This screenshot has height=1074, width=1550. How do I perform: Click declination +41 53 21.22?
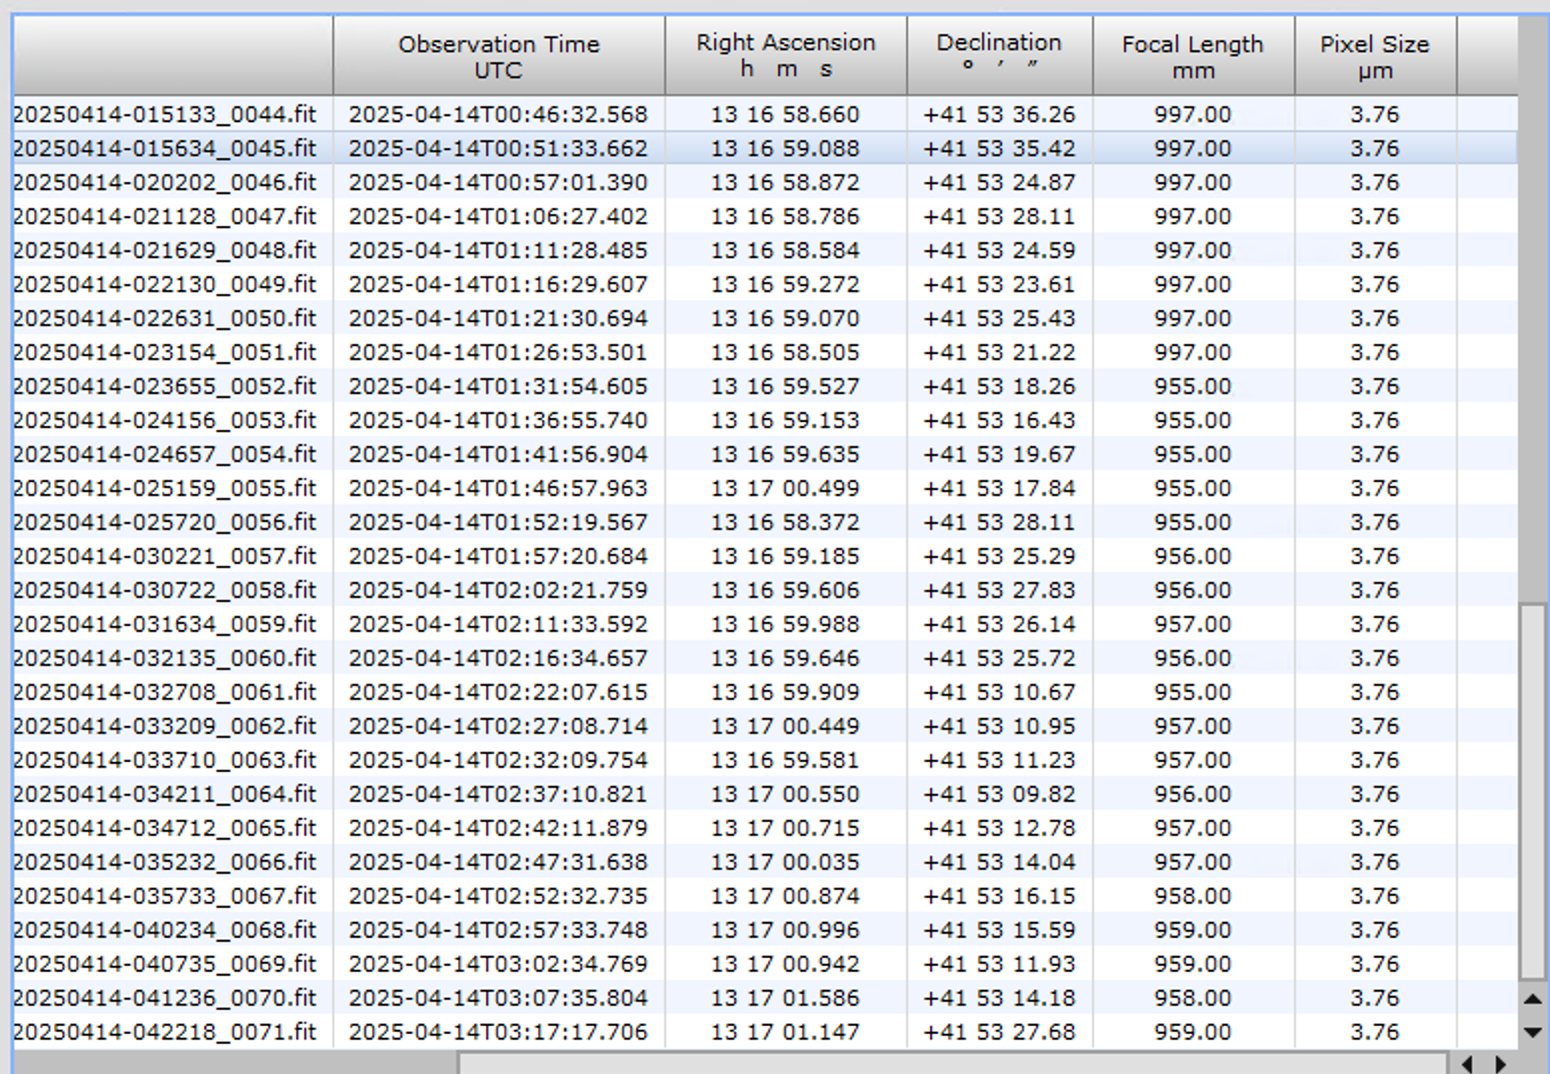point(999,352)
